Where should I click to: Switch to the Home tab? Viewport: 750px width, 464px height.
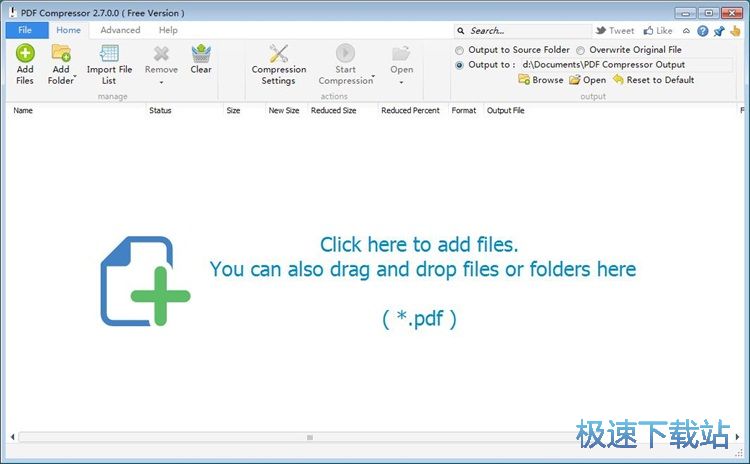tap(68, 30)
